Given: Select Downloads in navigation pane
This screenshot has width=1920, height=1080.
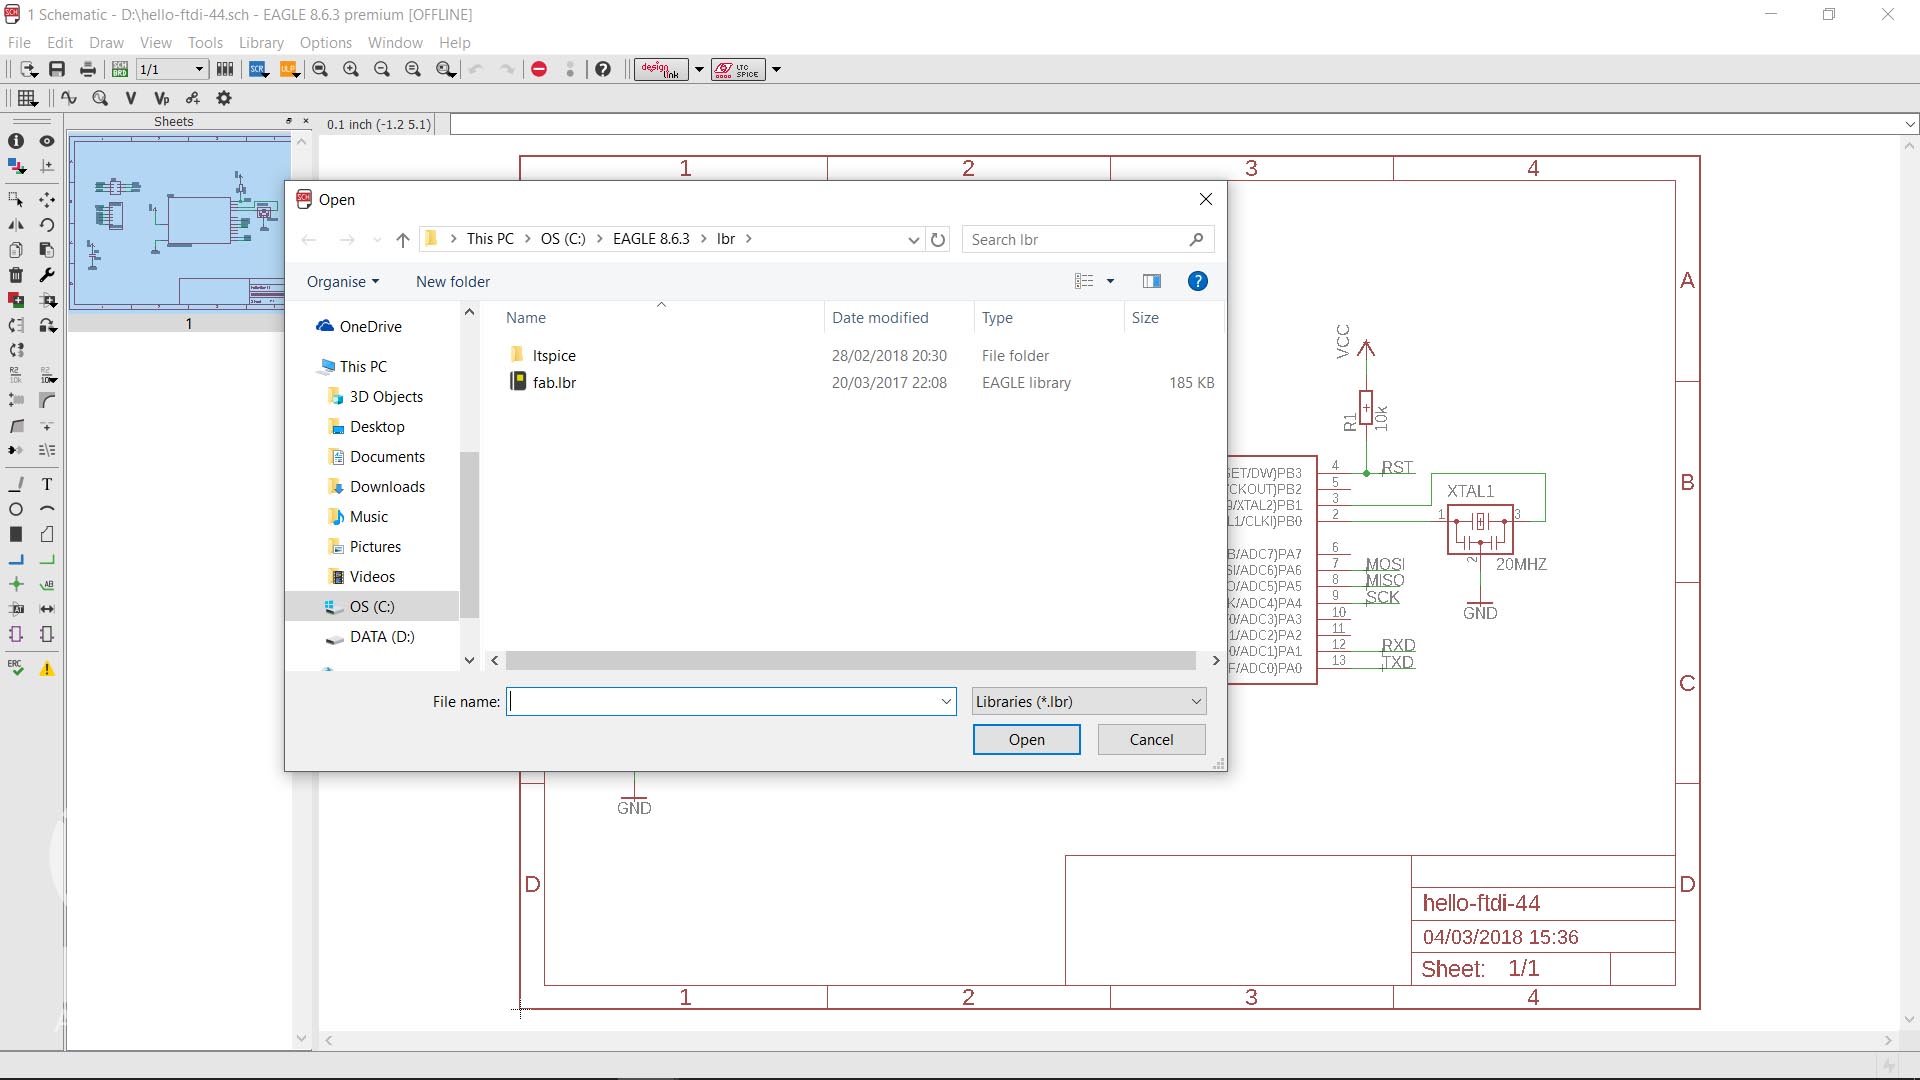Looking at the screenshot, I should pos(387,486).
